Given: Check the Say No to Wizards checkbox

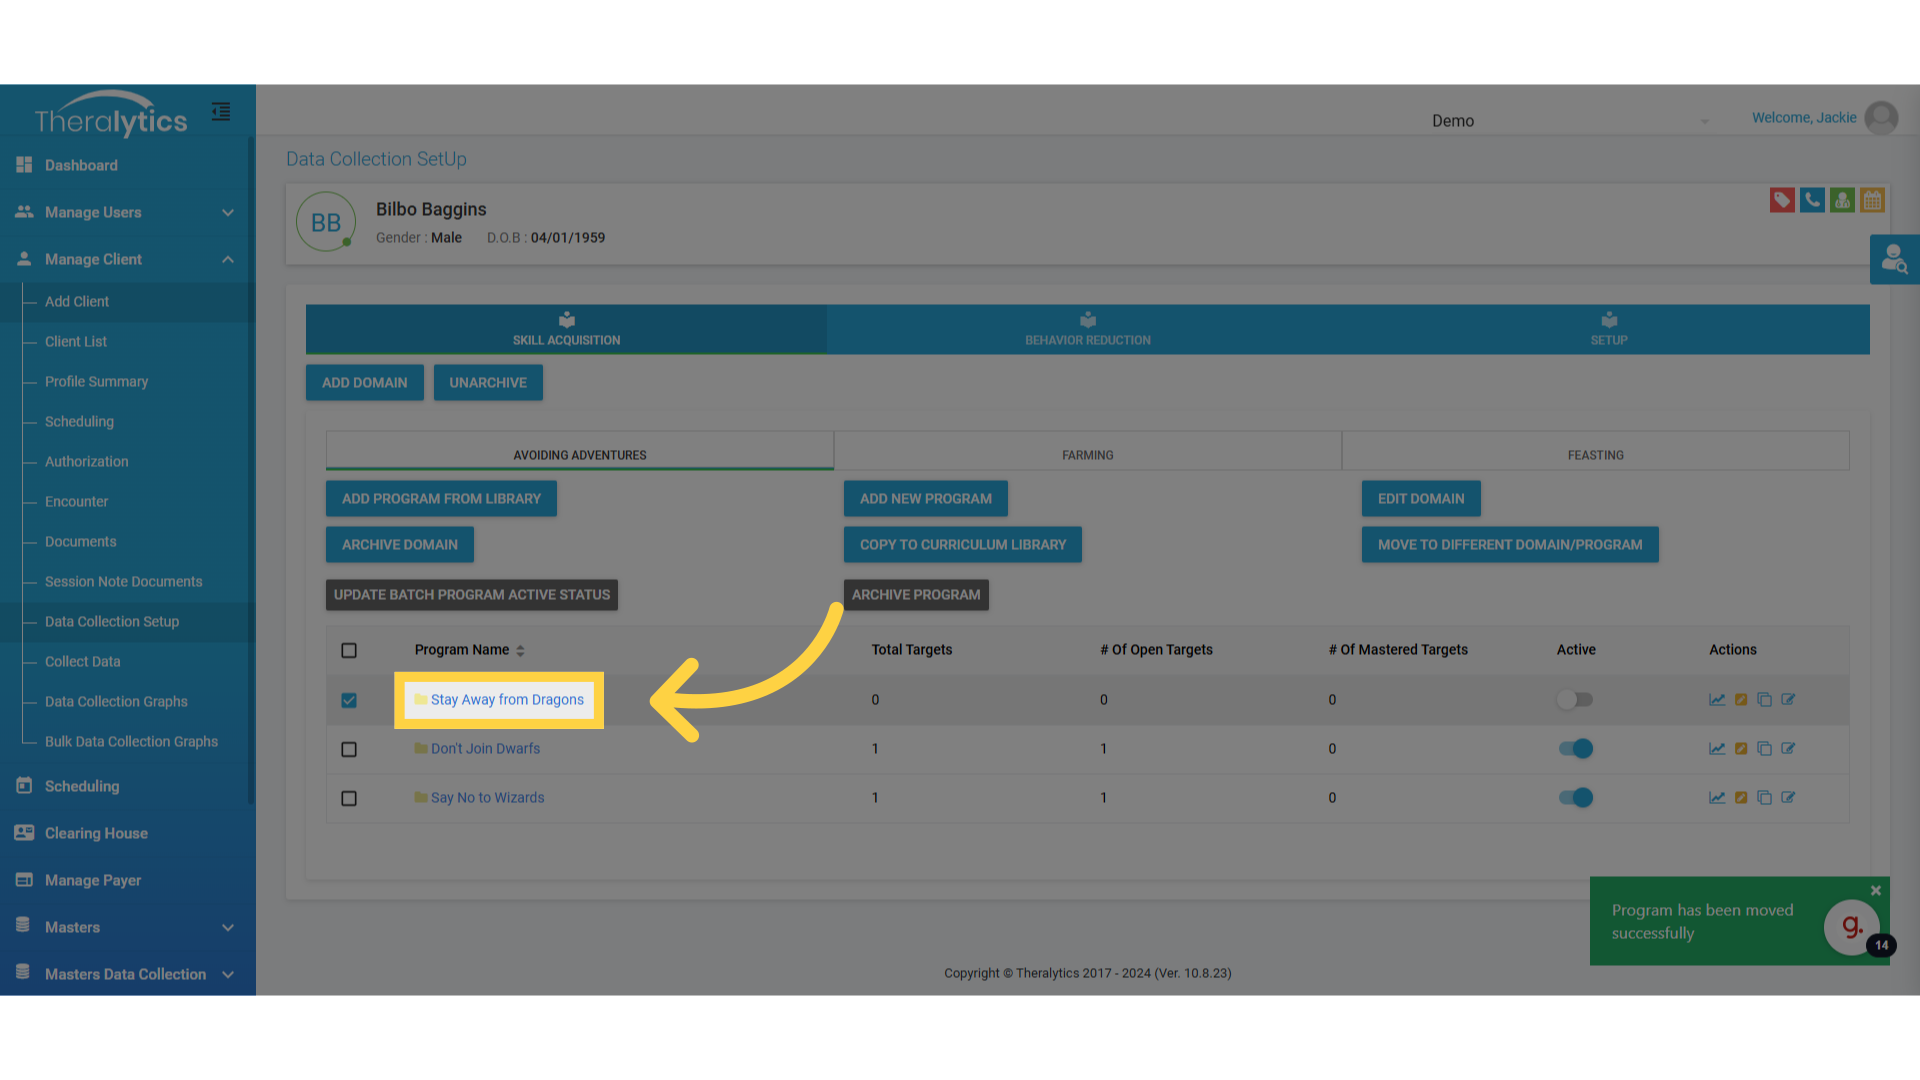Looking at the screenshot, I should coord(349,798).
